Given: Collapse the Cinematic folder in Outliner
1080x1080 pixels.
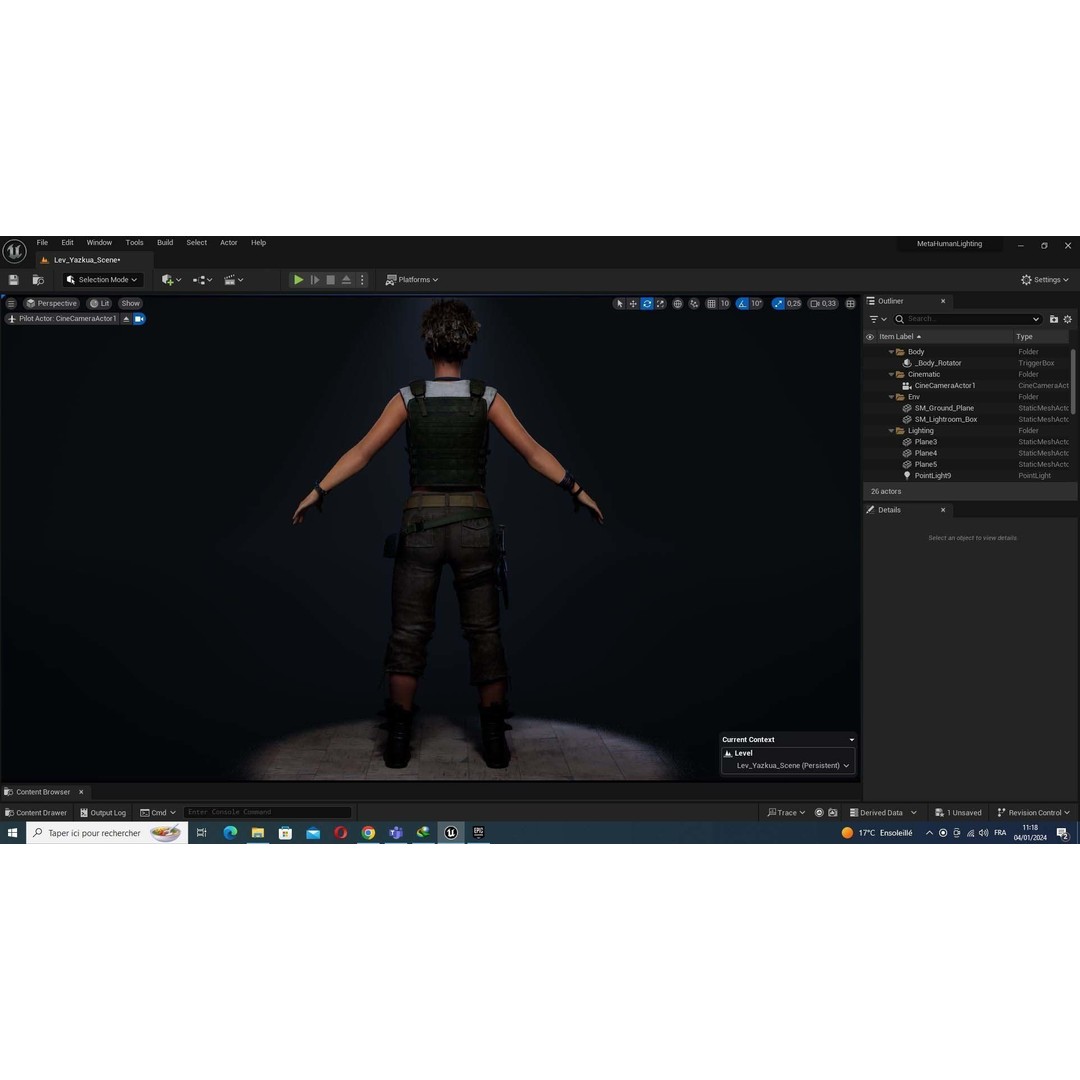Looking at the screenshot, I should tap(891, 375).
